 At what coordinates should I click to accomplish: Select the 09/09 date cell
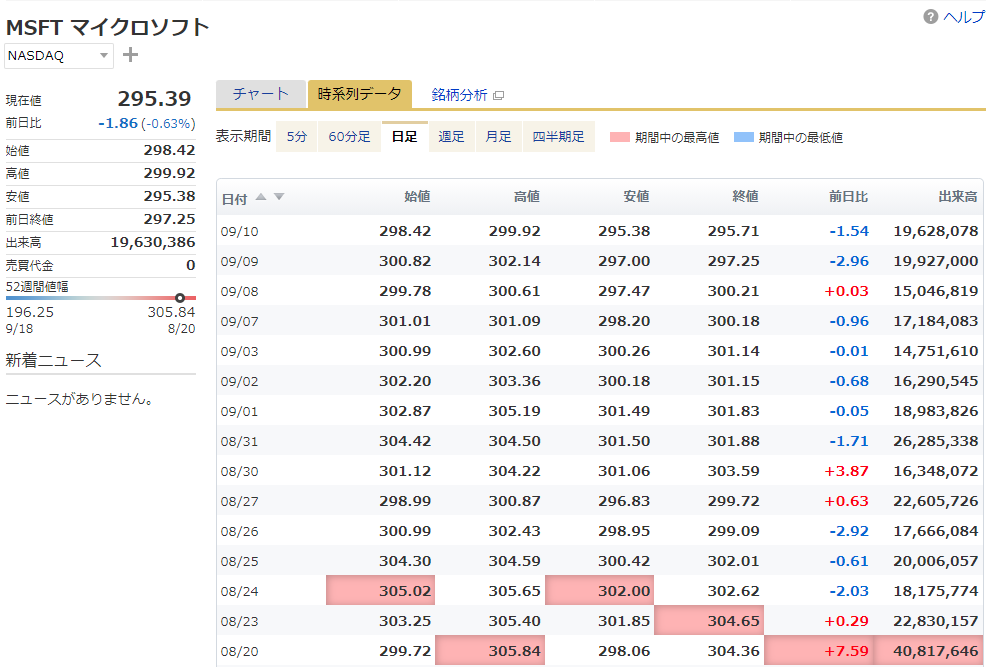[x=239, y=262]
